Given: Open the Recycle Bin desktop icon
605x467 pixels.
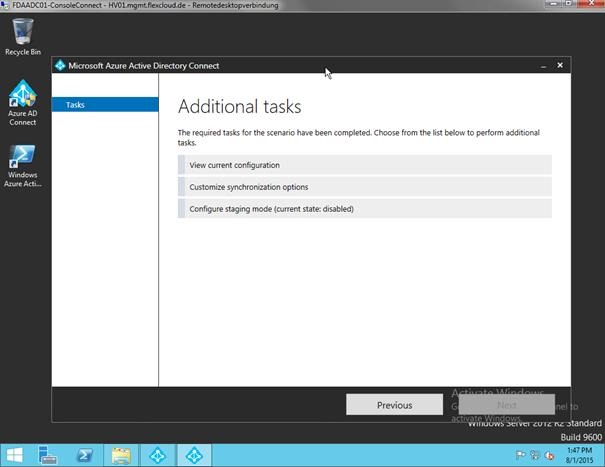Looking at the screenshot, I should (x=23, y=37).
